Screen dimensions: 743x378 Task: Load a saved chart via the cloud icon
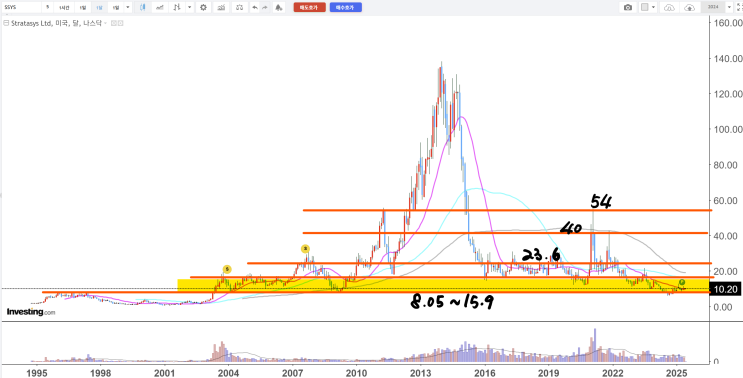669,7
